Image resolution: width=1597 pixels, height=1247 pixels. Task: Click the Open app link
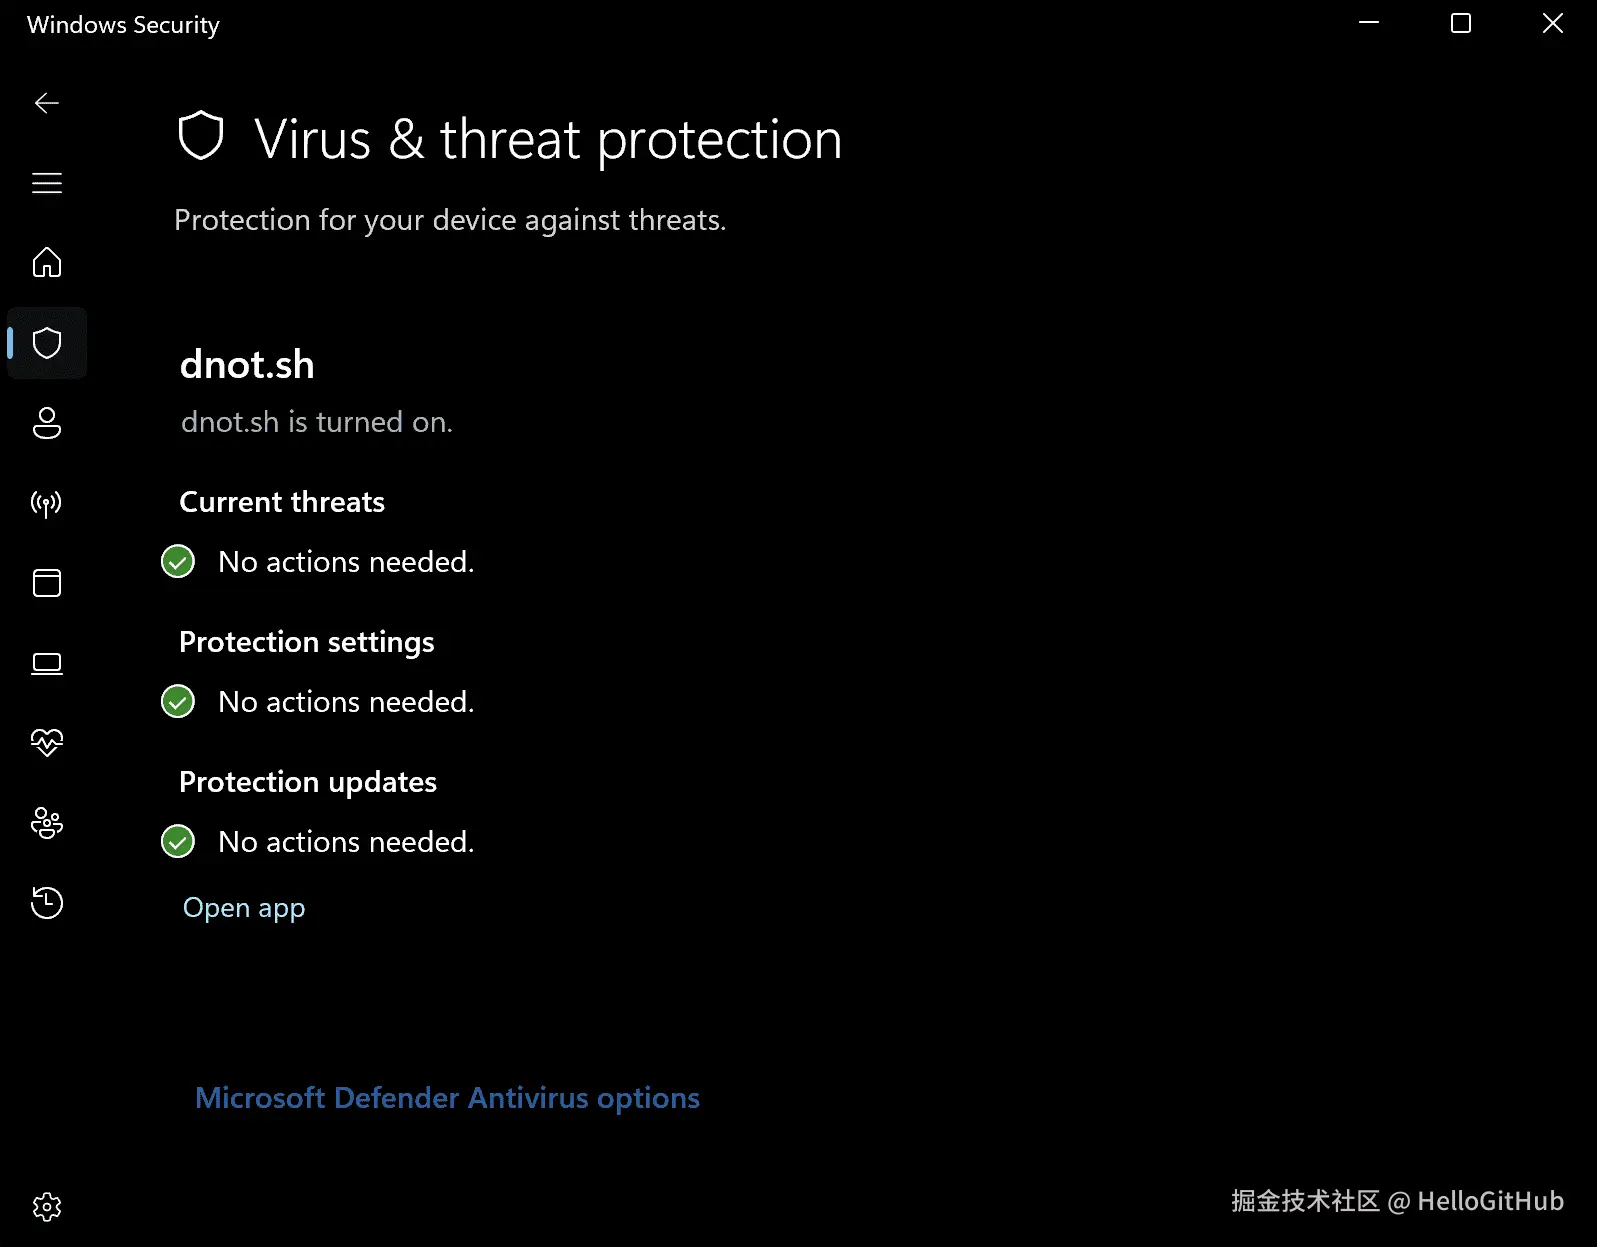[244, 908]
